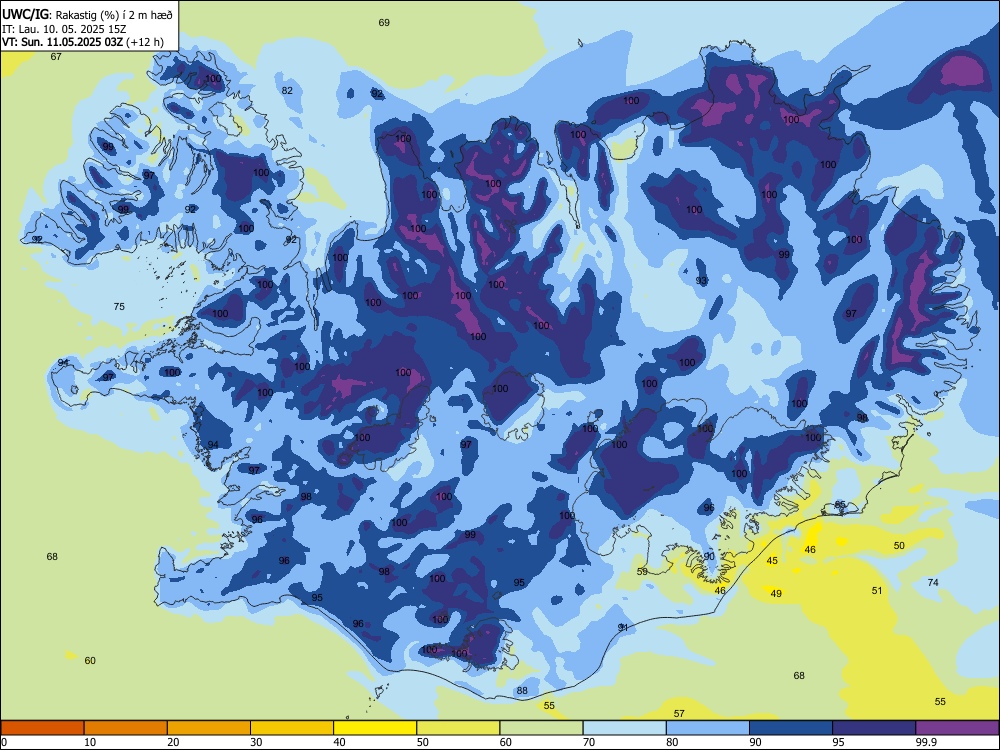This screenshot has width=1000, height=750.
Task: Click the '88' humidity value on the map
Action: [522, 691]
